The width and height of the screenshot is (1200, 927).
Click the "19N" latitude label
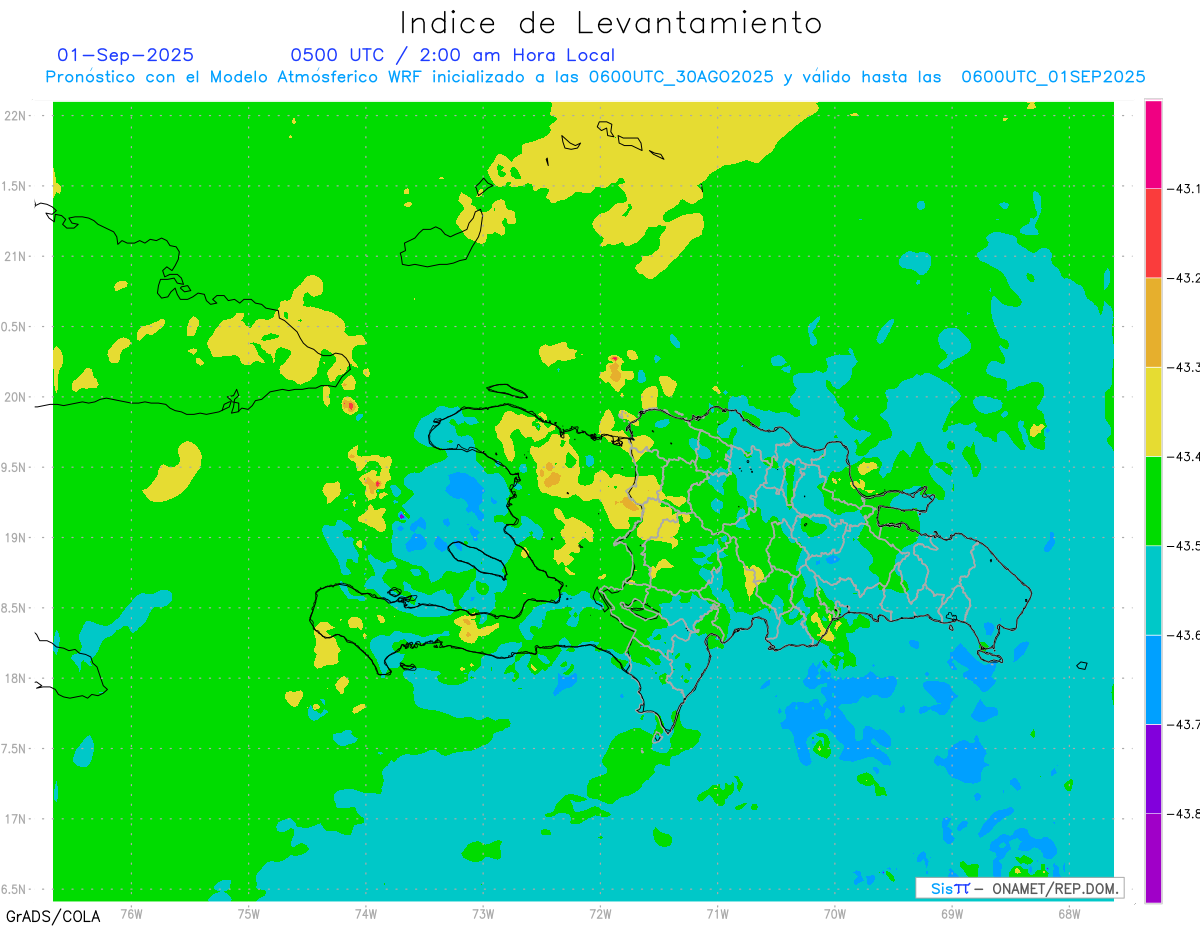[x=15, y=538]
